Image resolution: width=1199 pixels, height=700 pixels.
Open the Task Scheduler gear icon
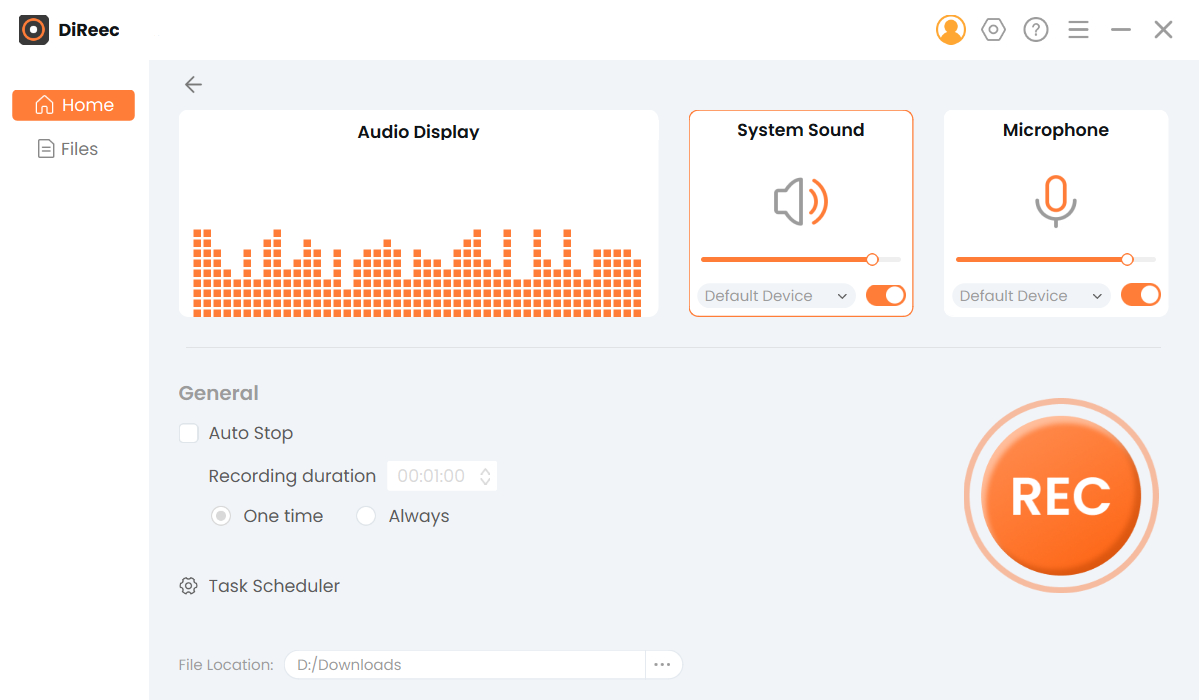coord(188,585)
